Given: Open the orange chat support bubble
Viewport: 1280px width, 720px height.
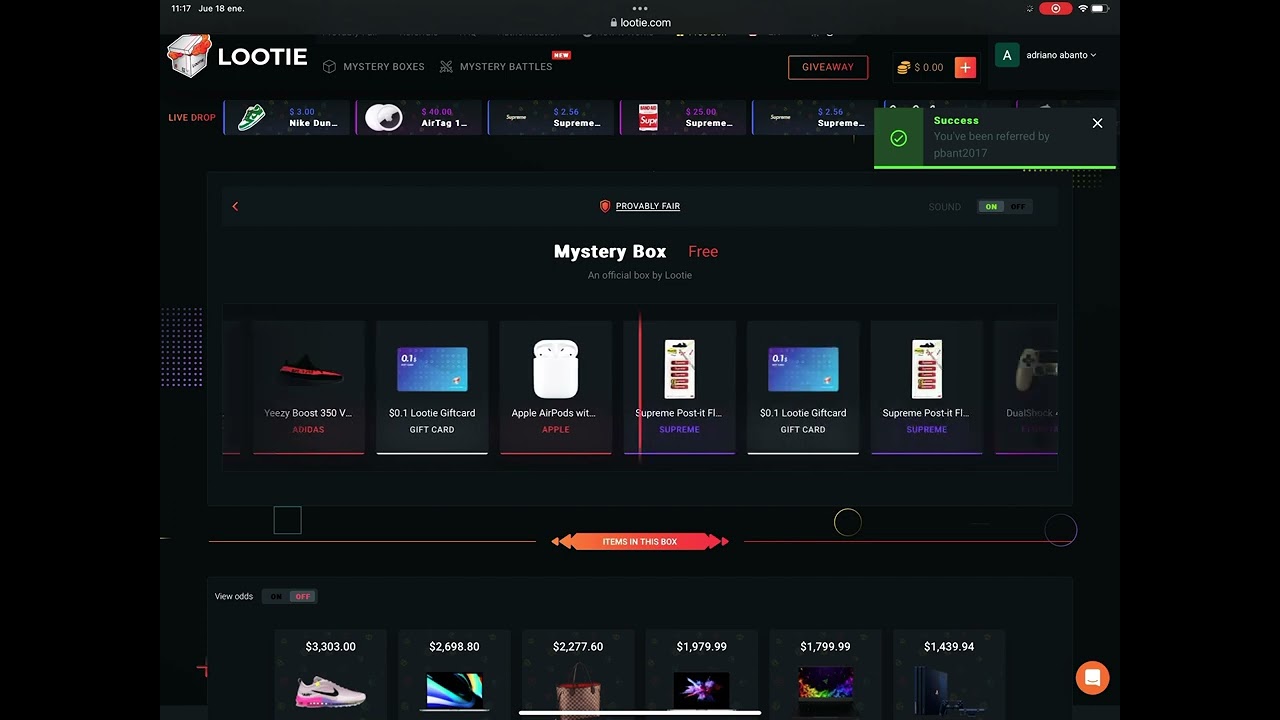Looking at the screenshot, I should 1092,677.
